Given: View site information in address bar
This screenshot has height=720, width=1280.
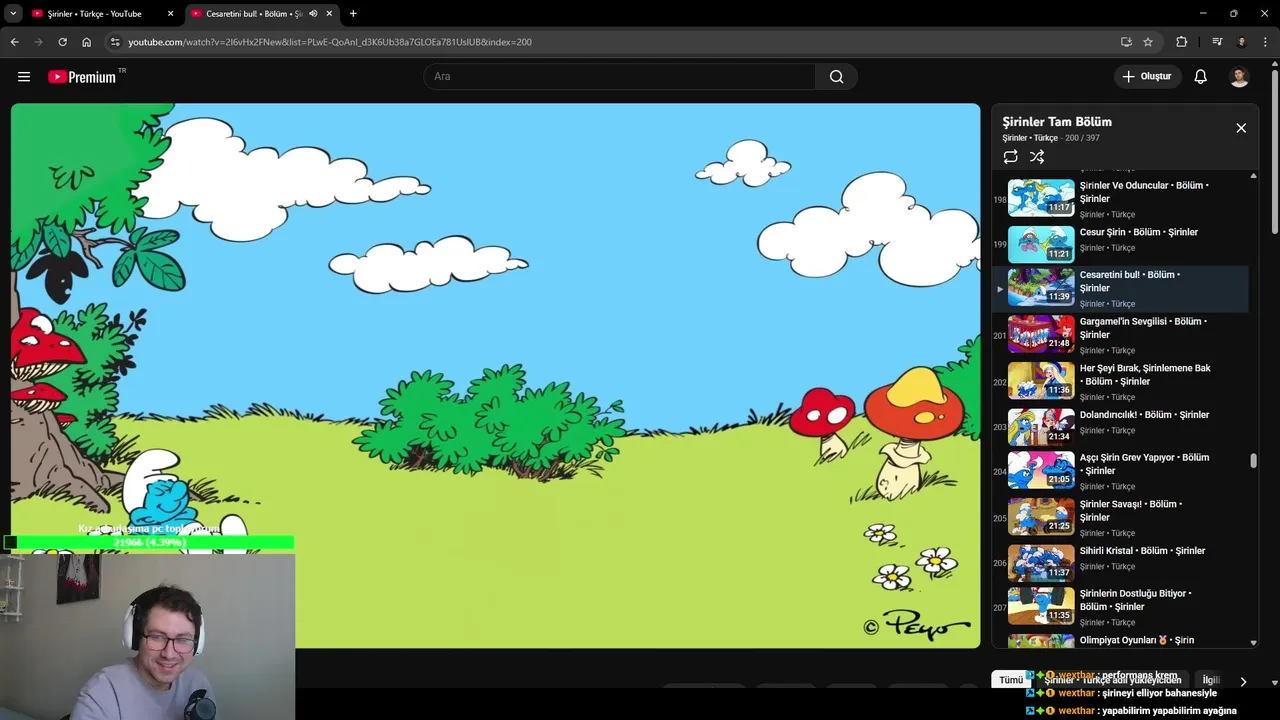Looking at the screenshot, I should 115,42.
